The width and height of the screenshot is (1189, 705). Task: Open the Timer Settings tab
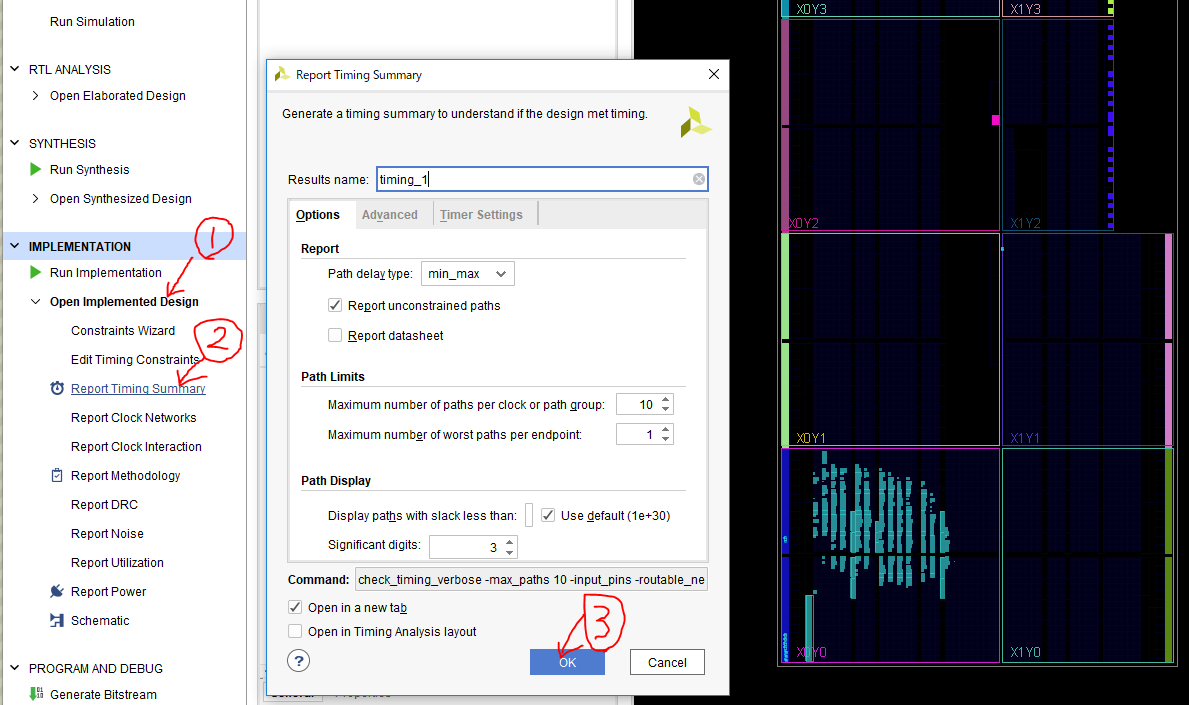[x=483, y=214]
